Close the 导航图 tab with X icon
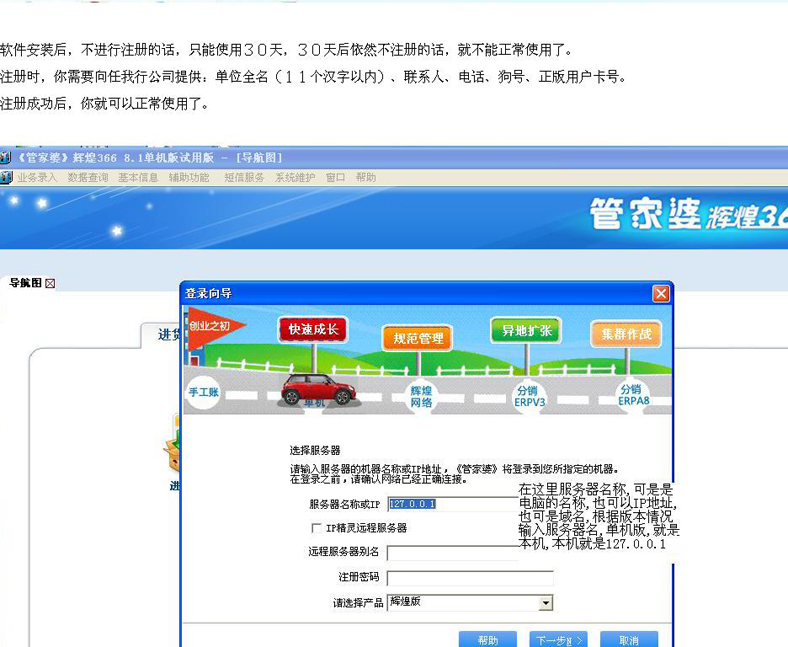Image resolution: width=788 pixels, height=647 pixels. 50,284
